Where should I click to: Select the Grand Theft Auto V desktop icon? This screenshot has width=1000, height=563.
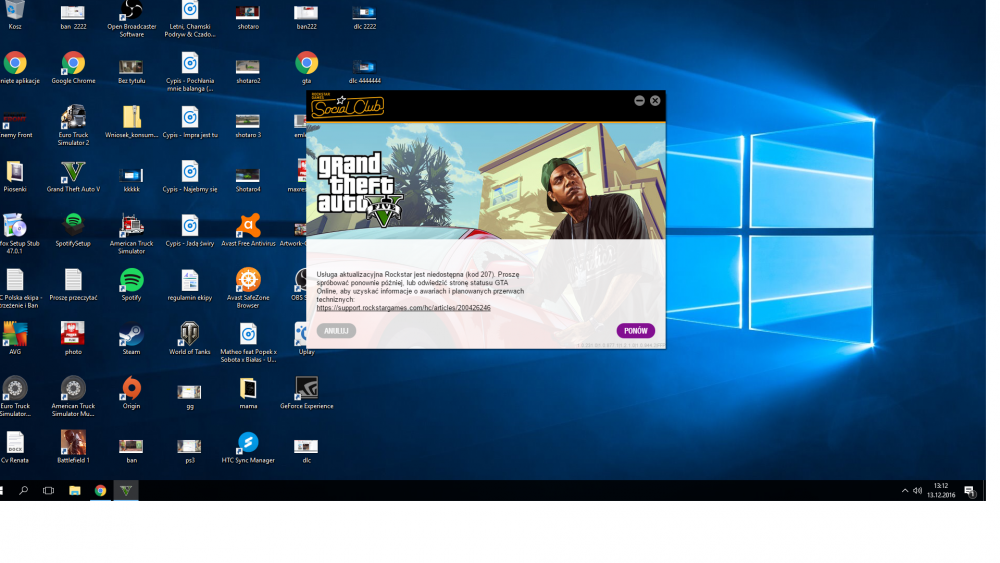73,177
